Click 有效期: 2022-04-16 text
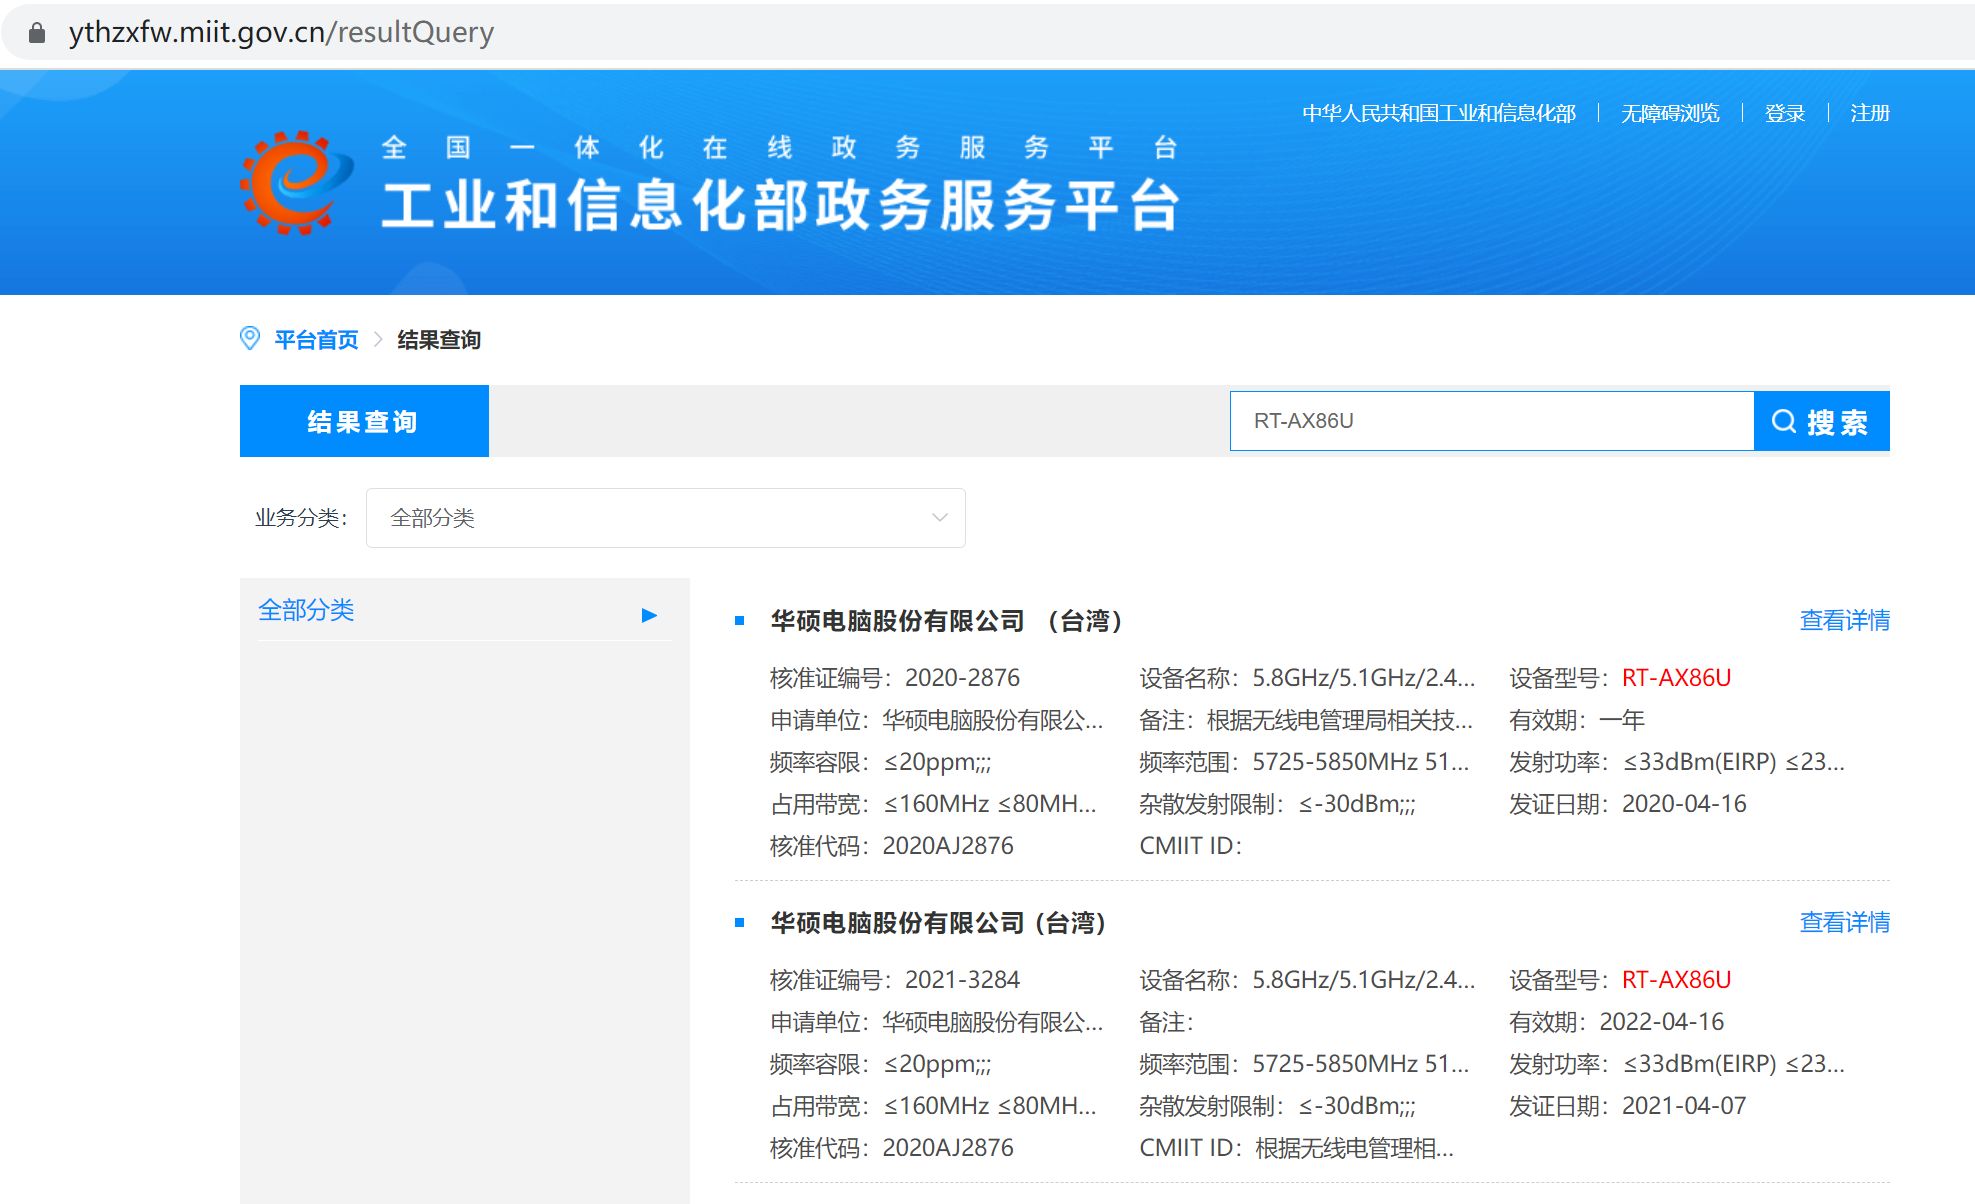This screenshot has width=1975, height=1204. pos(1617,1022)
